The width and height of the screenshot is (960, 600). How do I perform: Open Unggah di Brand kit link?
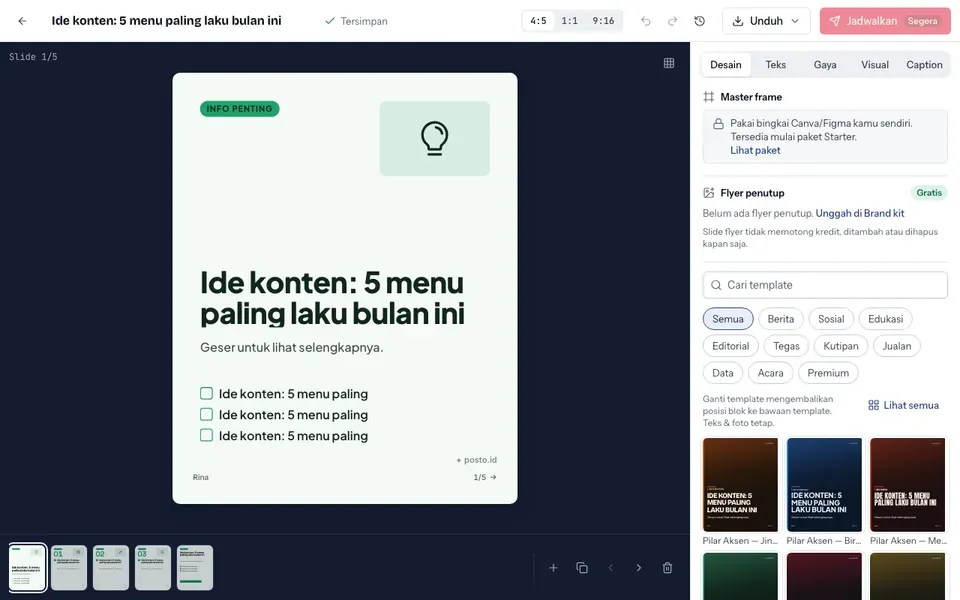[x=860, y=213]
